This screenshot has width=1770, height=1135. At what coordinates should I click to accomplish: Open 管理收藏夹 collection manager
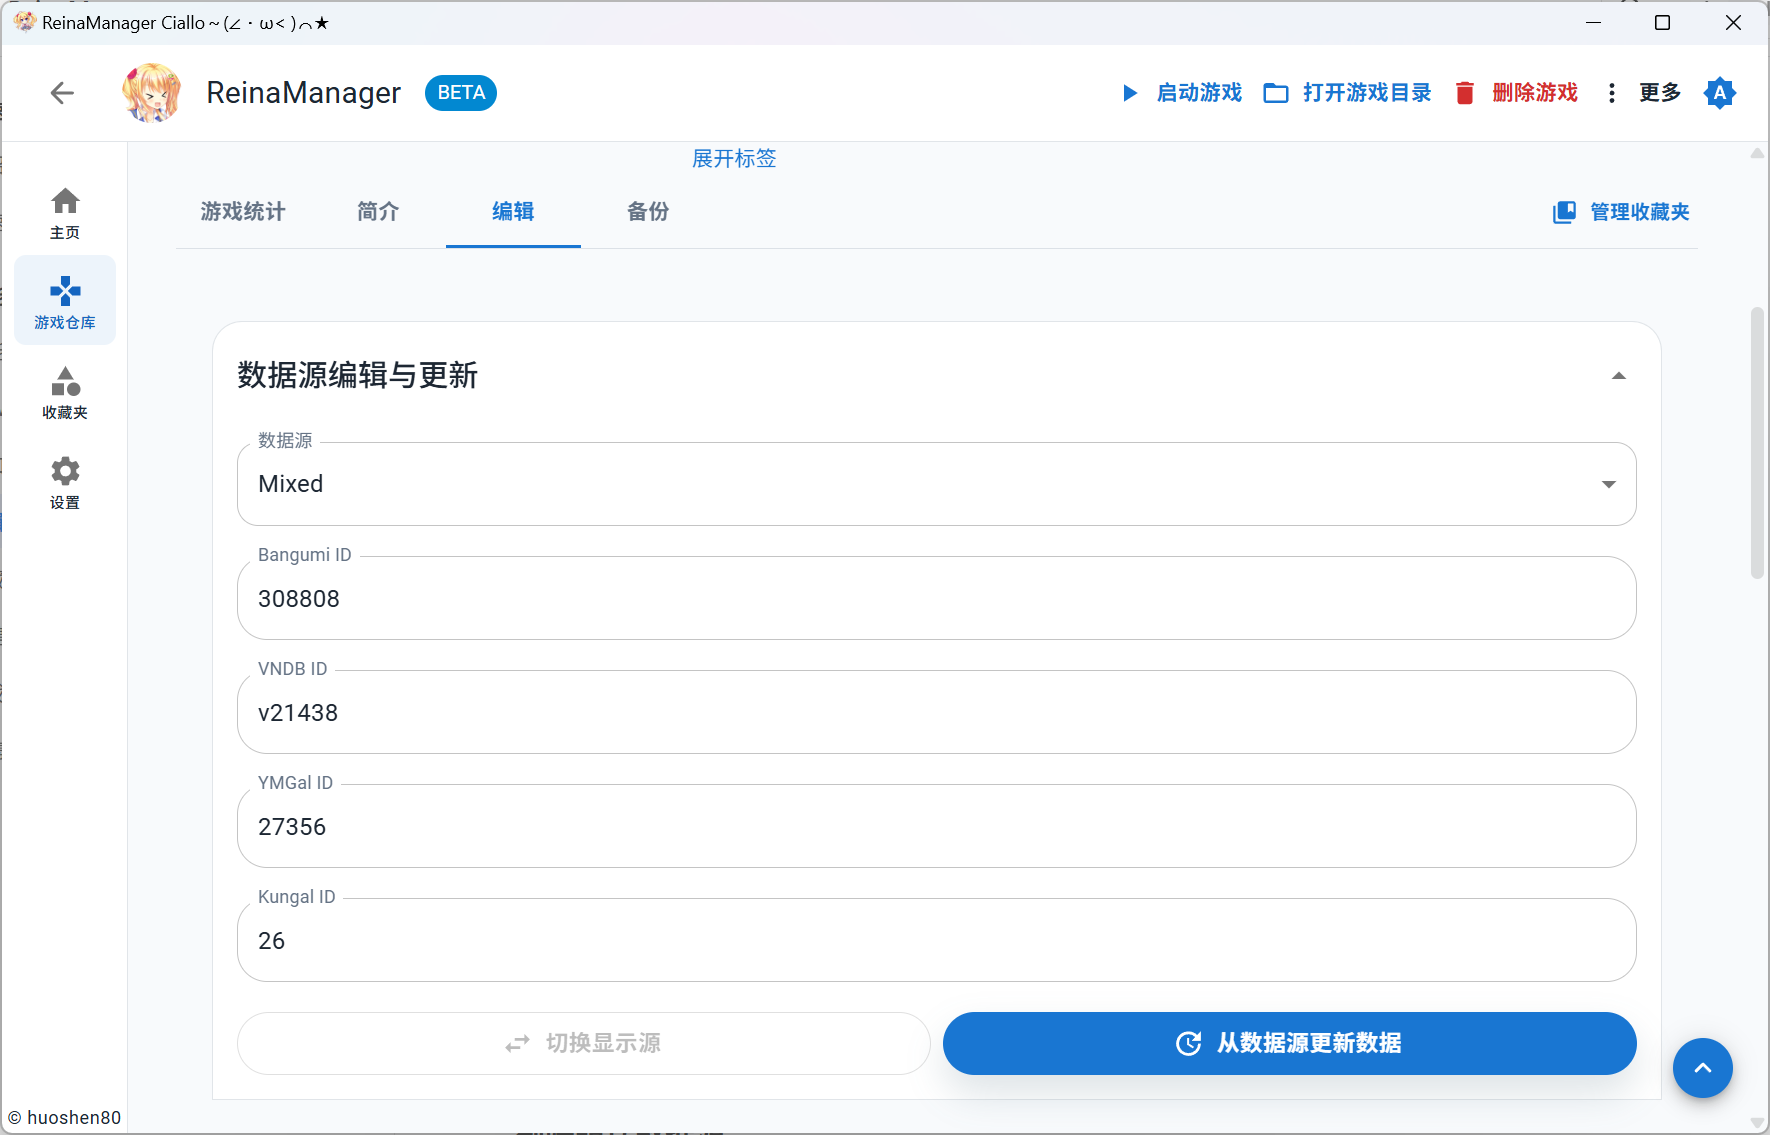click(1621, 212)
